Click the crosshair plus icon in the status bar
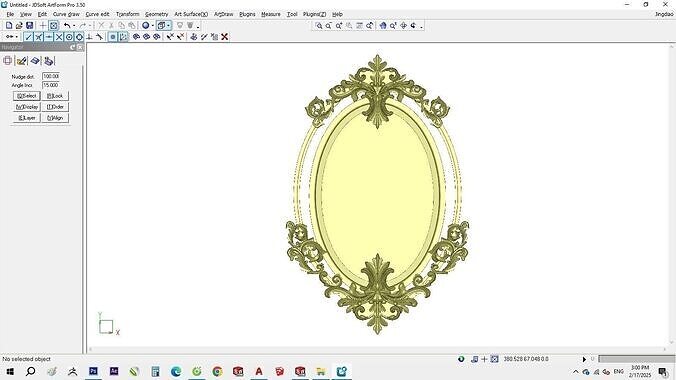The height and width of the screenshot is (380, 676). click(484, 359)
